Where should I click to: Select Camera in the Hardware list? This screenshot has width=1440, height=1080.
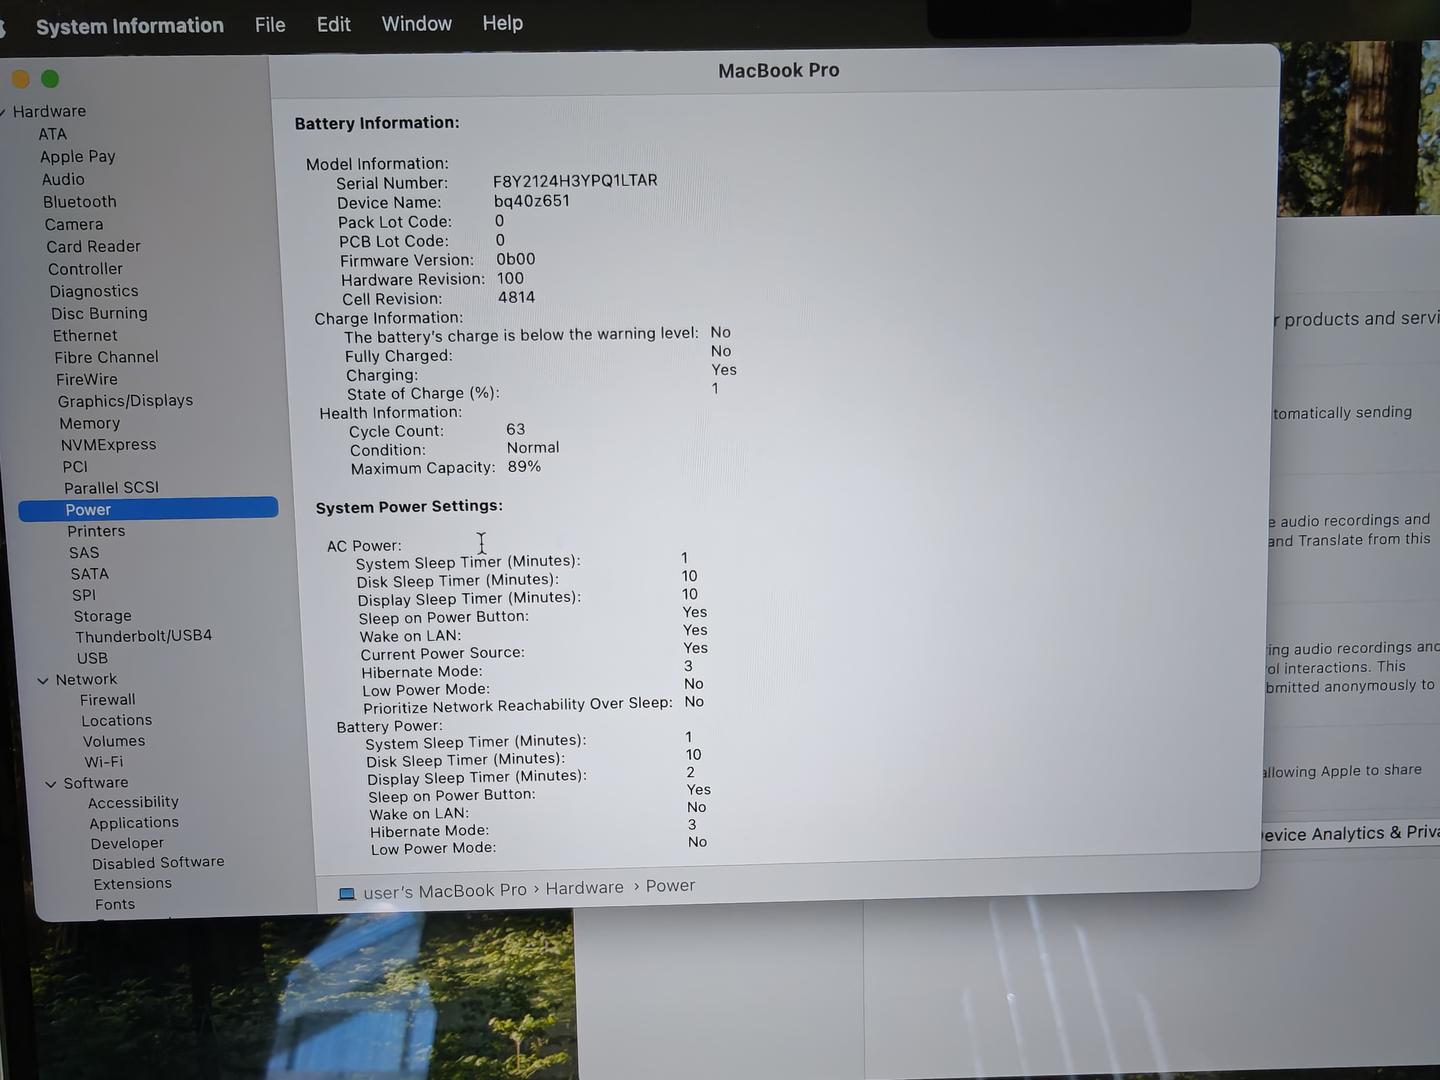(x=74, y=225)
